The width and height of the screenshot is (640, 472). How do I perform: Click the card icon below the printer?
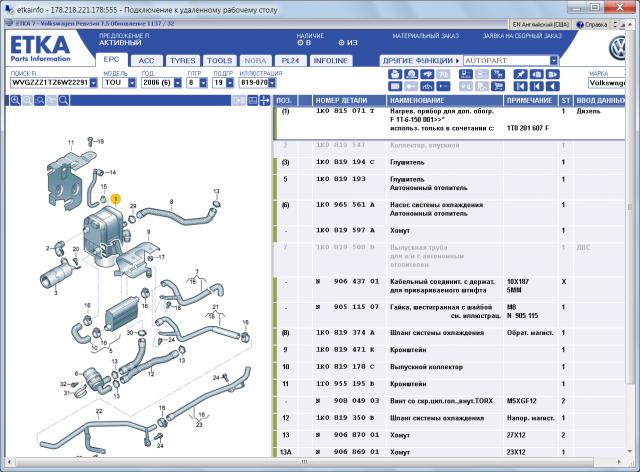coord(394,86)
